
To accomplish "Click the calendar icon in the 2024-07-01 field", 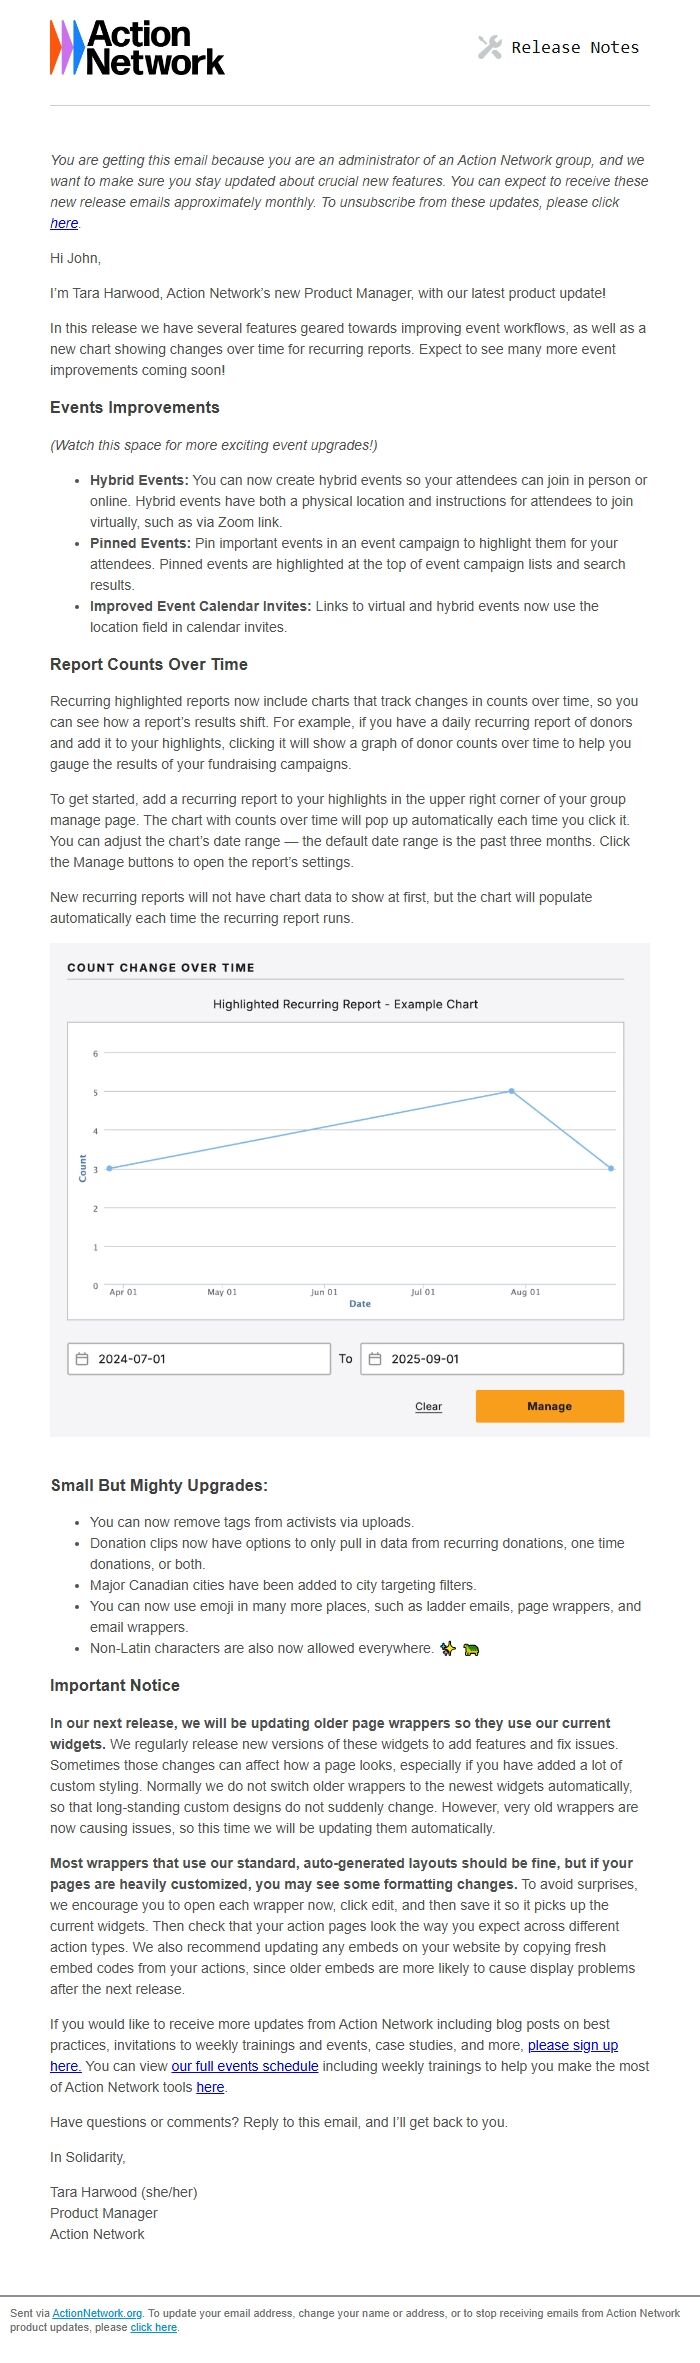I will click(x=82, y=1358).
